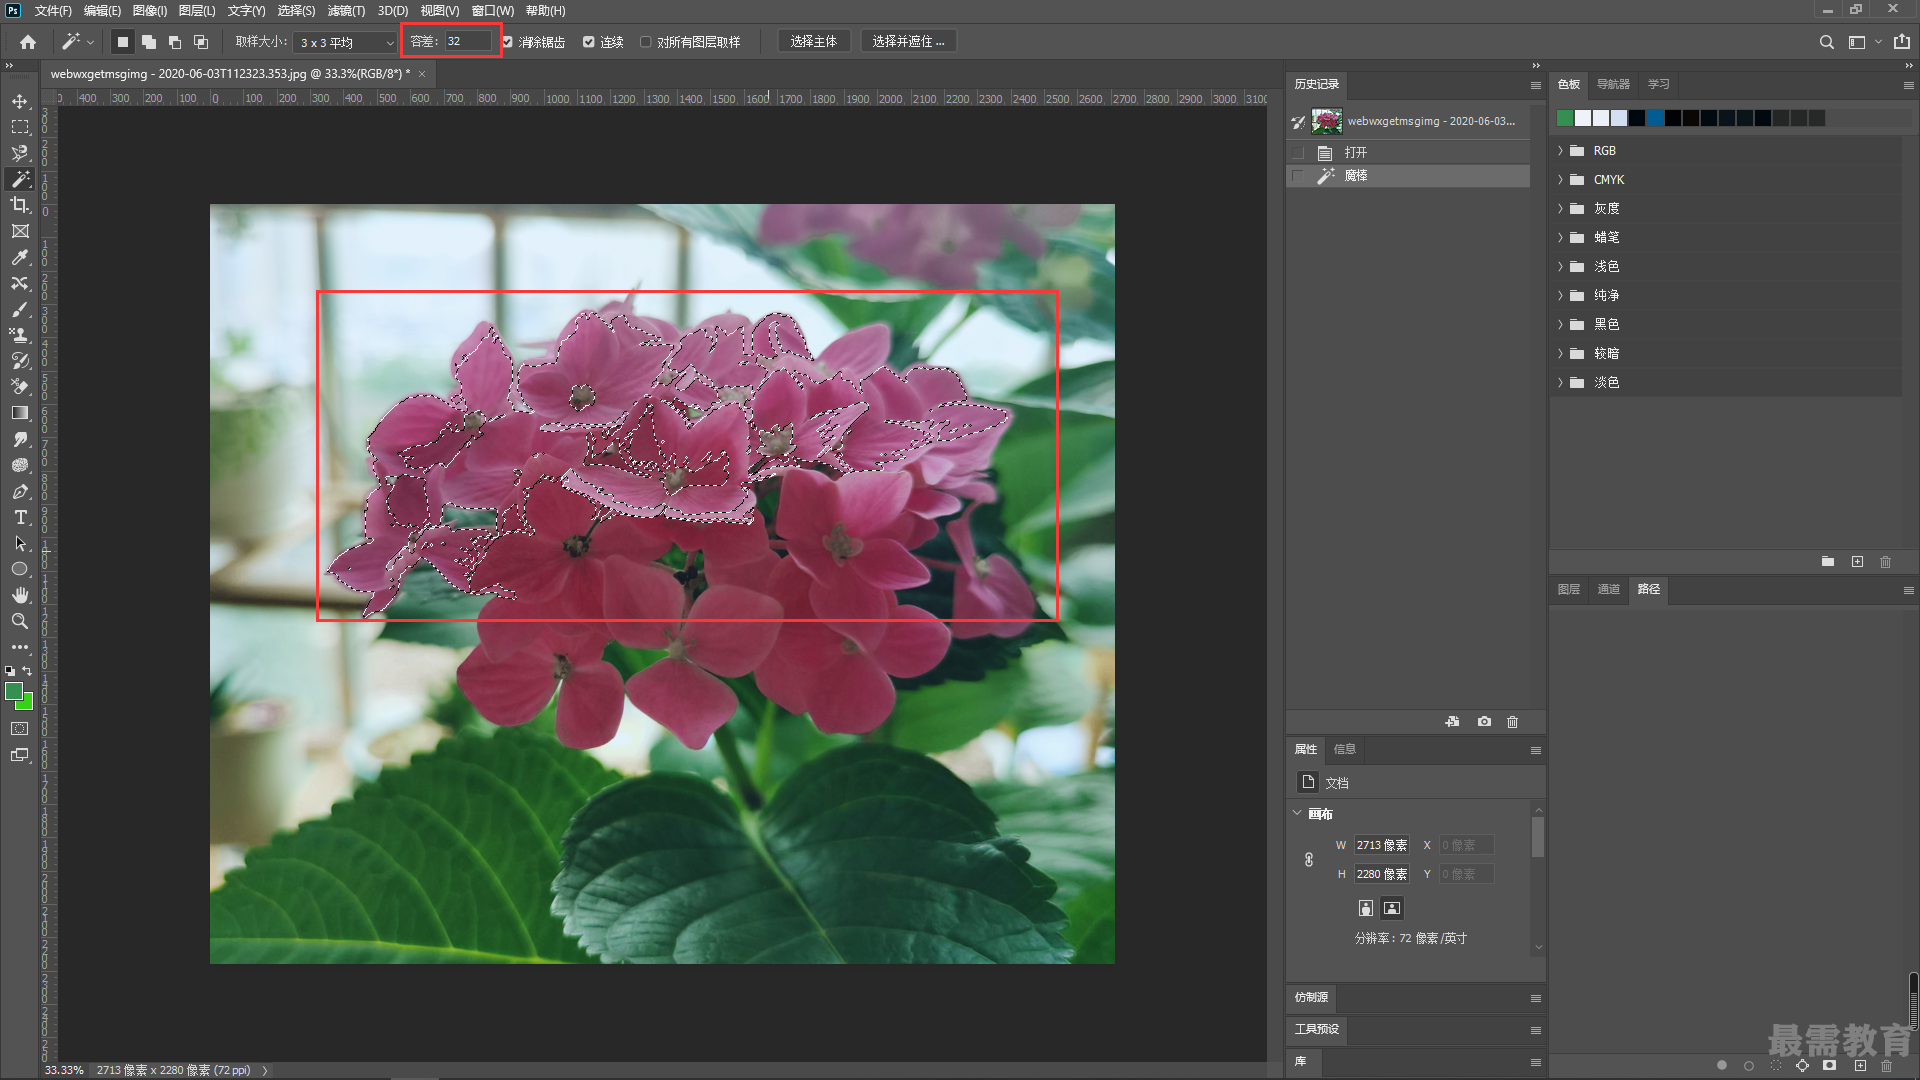Click the foreground green color swatch
Viewport: 1920px width, 1080px height.
click(x=14, y=692)
